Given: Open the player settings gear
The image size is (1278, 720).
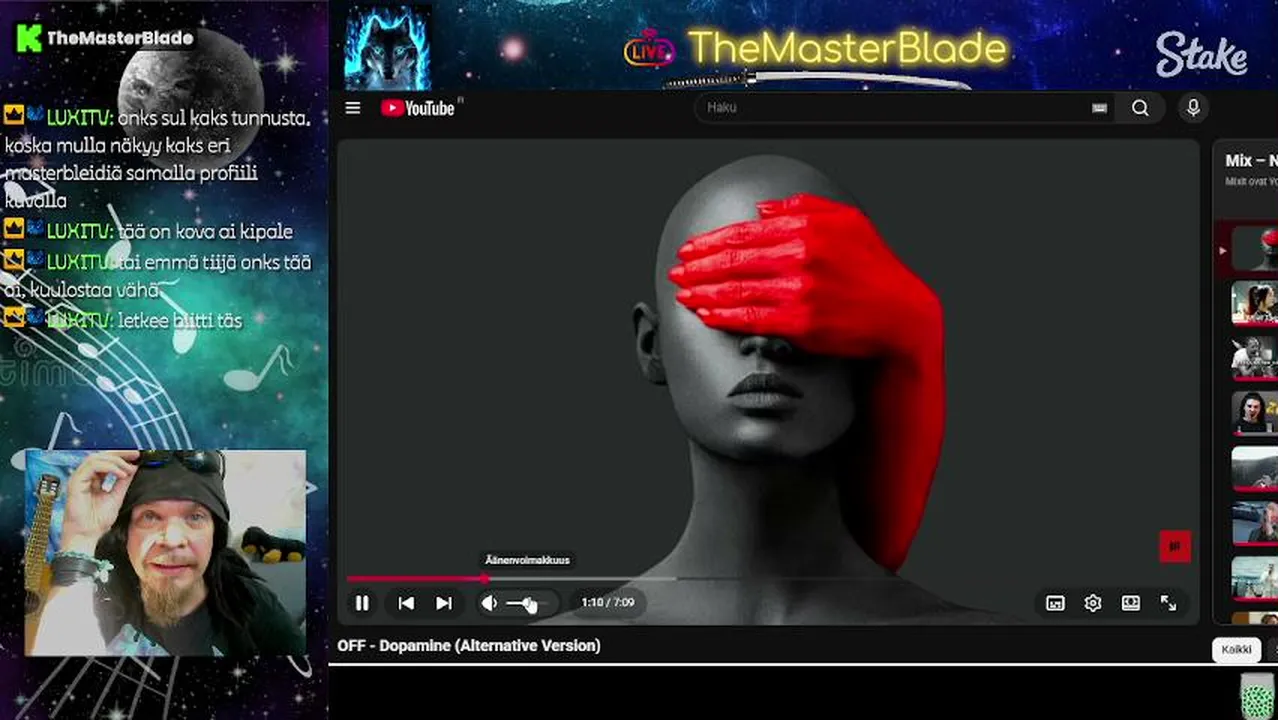Looking at the screenshot, I should click(1093, 603).
